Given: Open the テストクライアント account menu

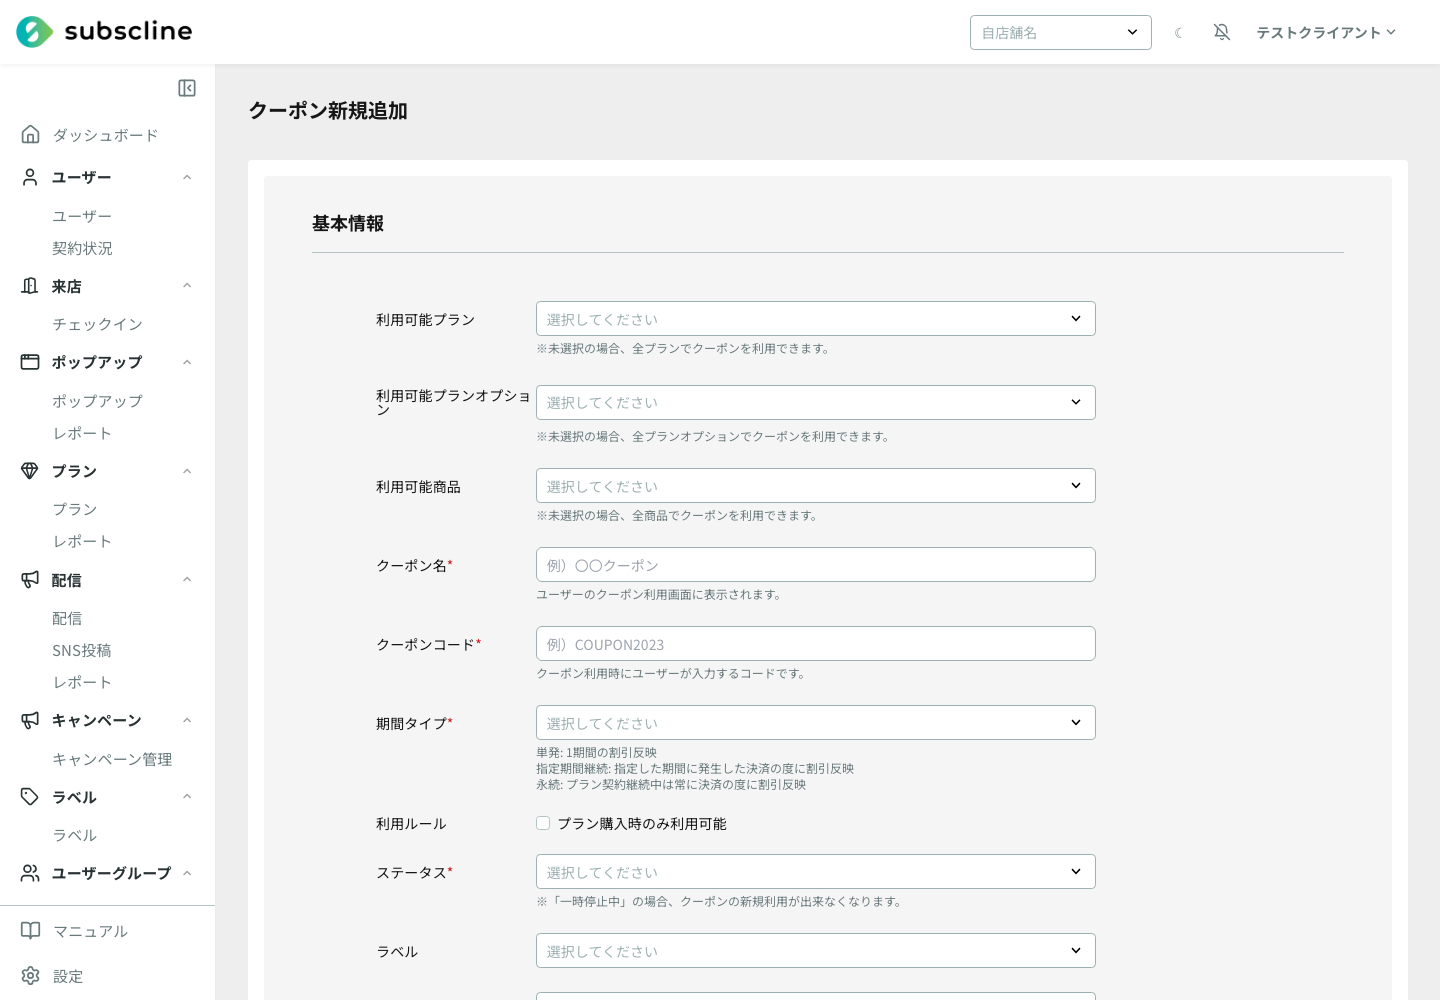Looking at the screenshot, I should 1326,32.
